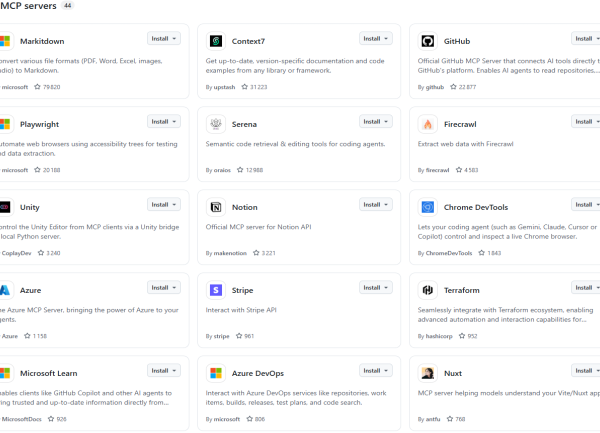Click the Firecrawl flame icon
Screen dimensions: 600x433
[428, 124]
